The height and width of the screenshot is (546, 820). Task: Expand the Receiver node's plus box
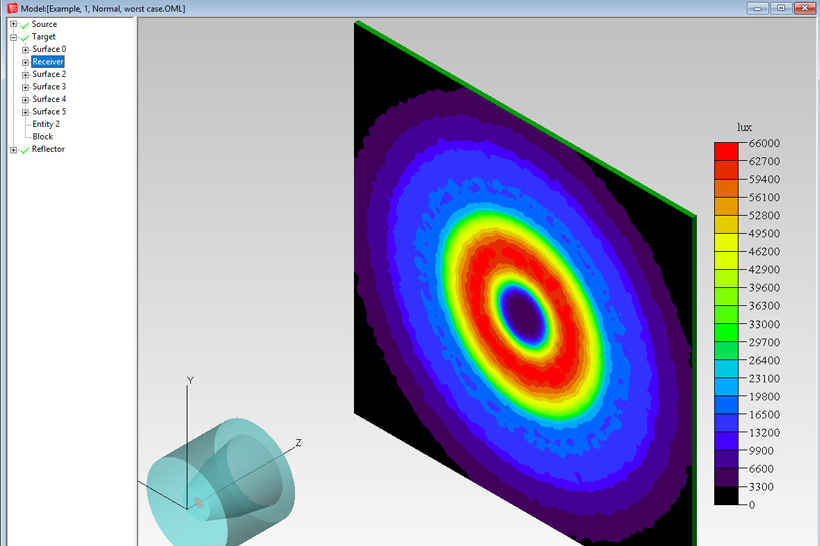[25, 62]
